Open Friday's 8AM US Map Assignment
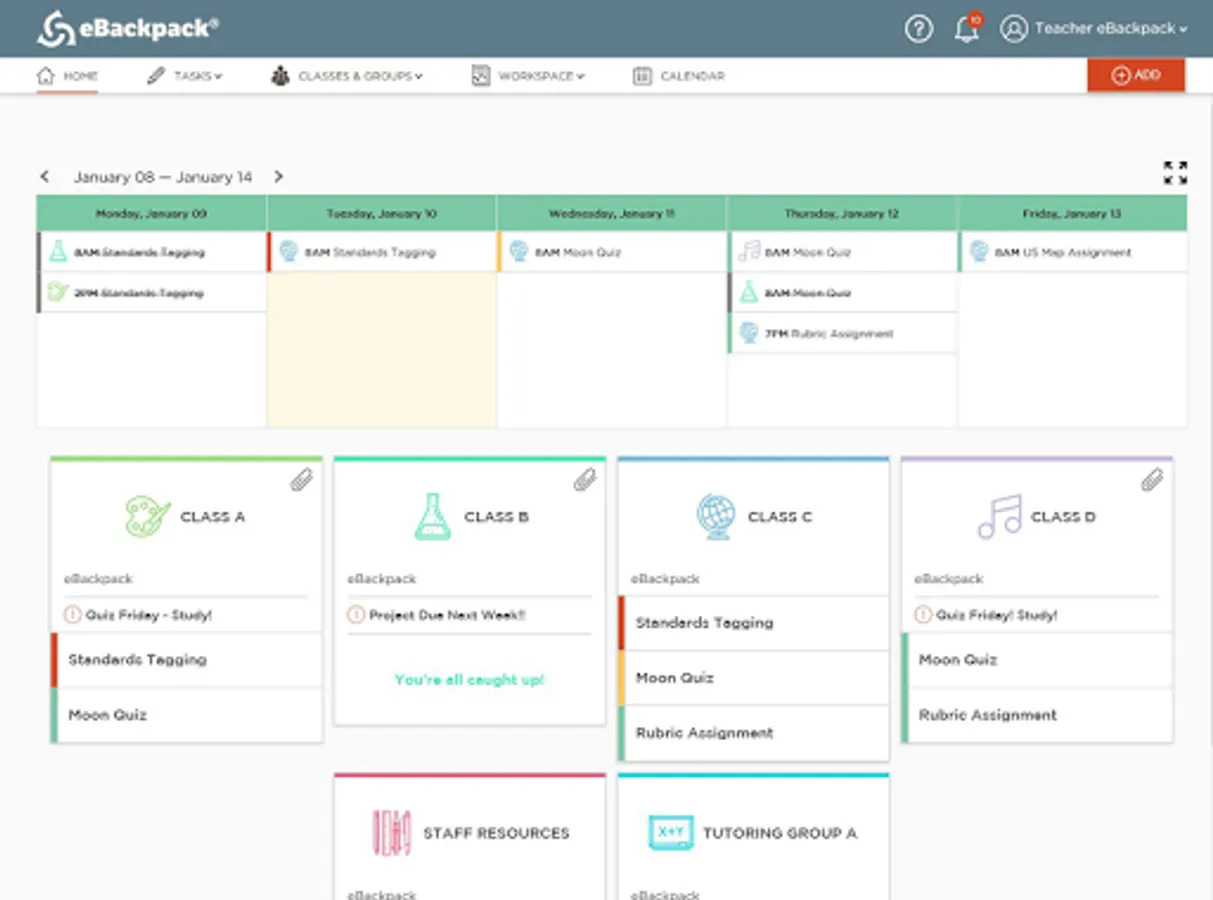Viewport: 1213px width, 900px height. 1073,252
